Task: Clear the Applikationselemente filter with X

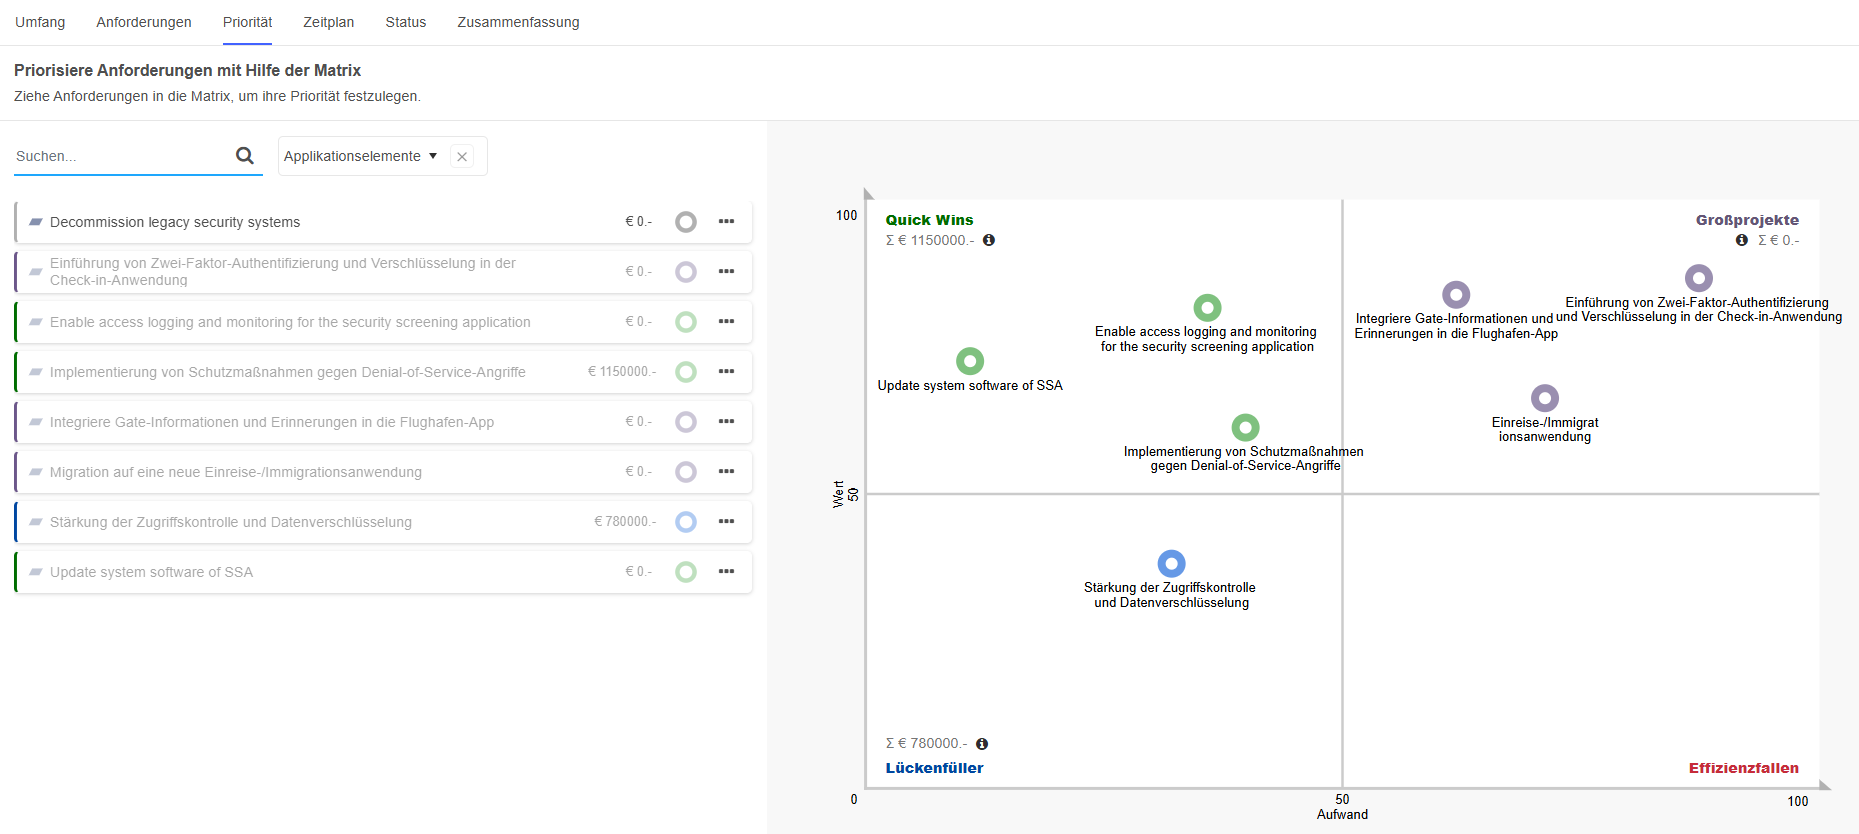Action: tap(462, 157)
